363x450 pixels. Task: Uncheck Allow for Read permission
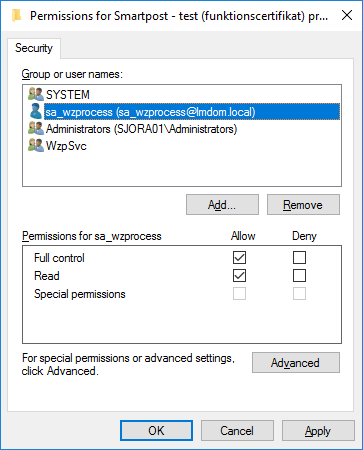[239, 276]
